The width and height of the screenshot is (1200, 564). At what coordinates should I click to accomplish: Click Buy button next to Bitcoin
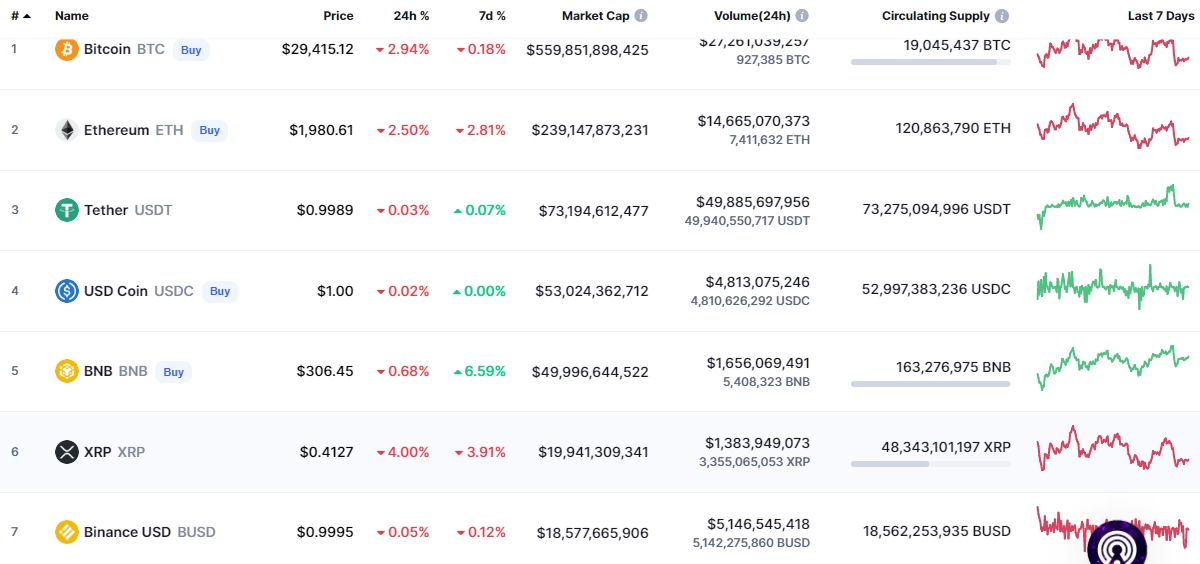(191, 49)
